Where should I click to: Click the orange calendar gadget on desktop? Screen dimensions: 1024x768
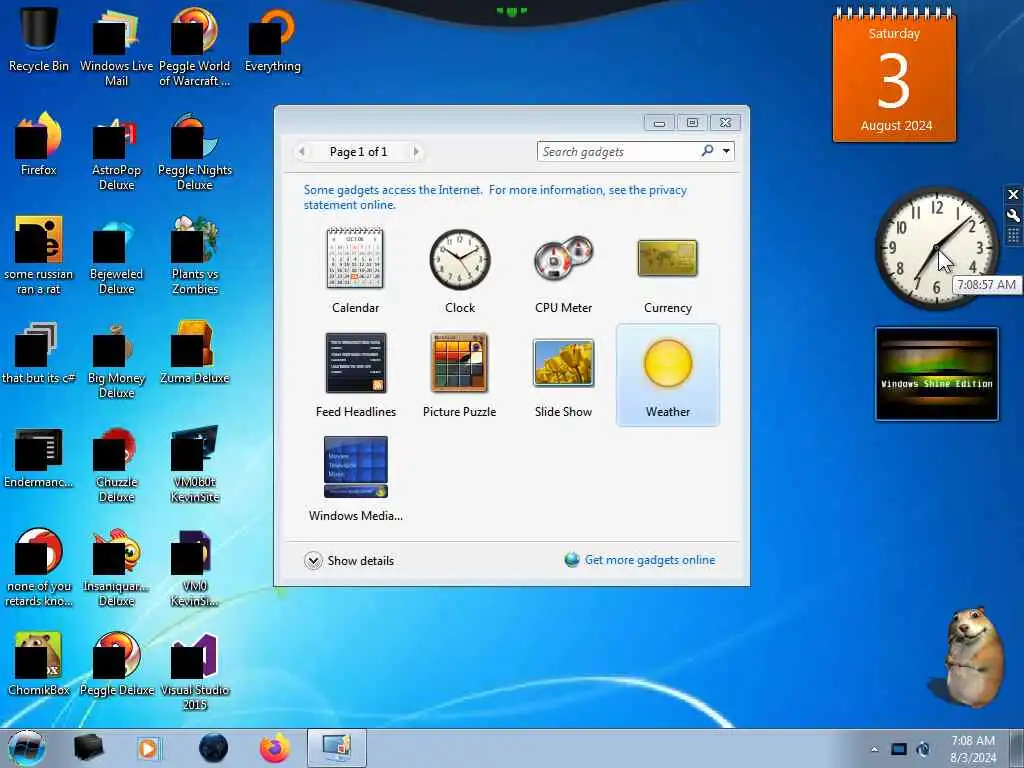[x=894, y=75]
